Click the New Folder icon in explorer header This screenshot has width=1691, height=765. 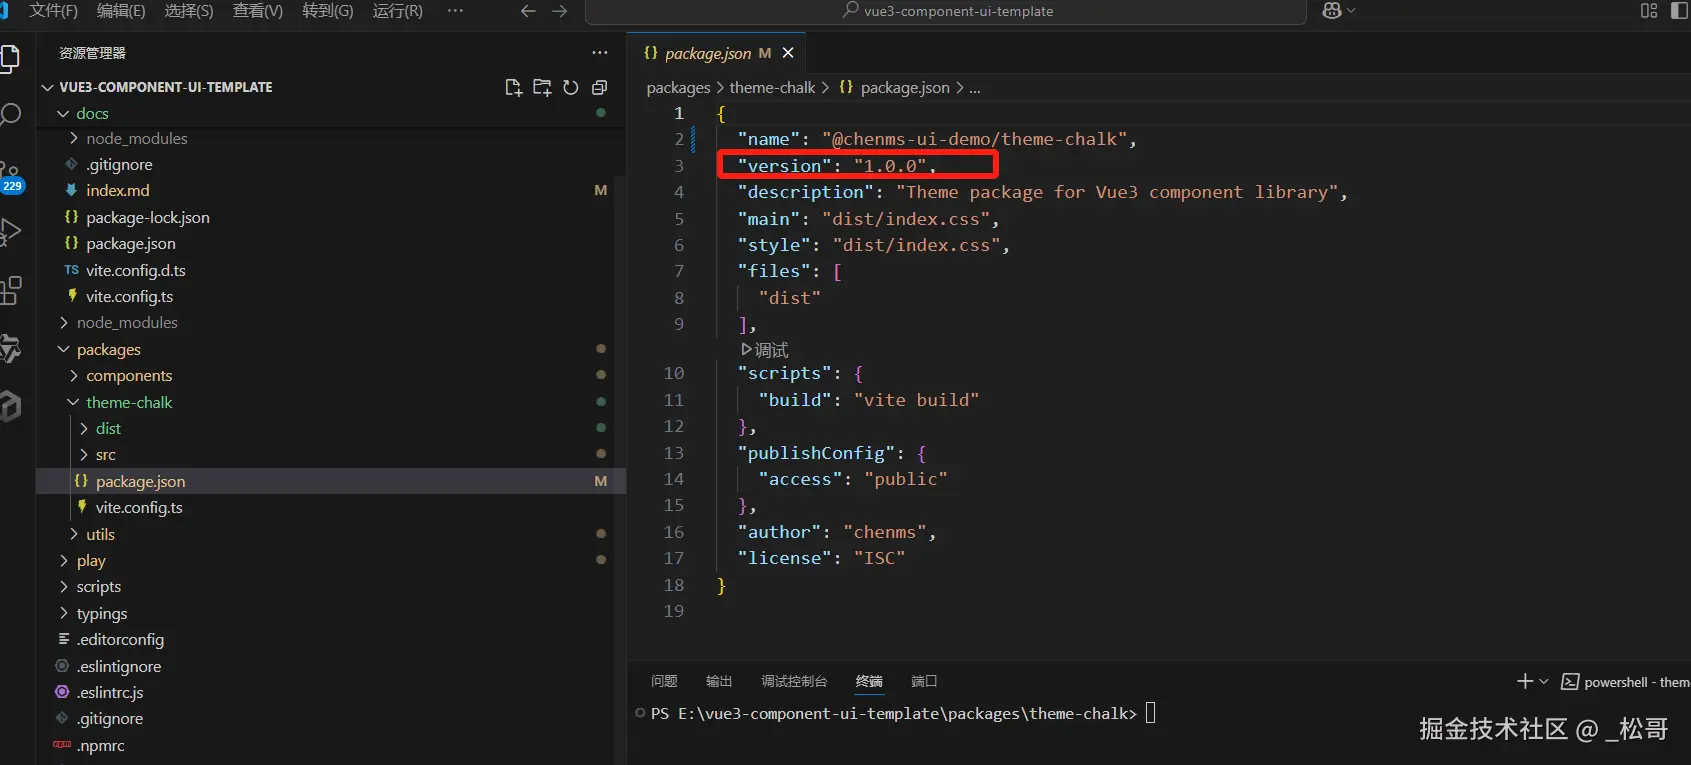click(542, 88)
